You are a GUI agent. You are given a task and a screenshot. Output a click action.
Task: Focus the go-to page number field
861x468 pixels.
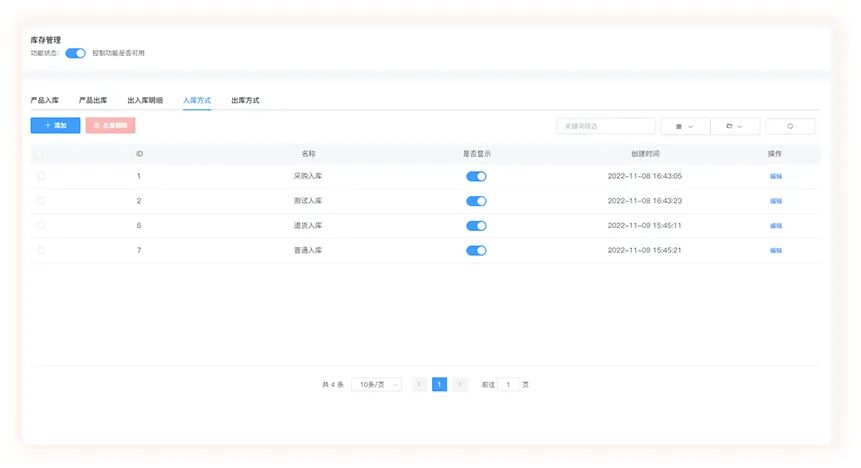(508, 385)
